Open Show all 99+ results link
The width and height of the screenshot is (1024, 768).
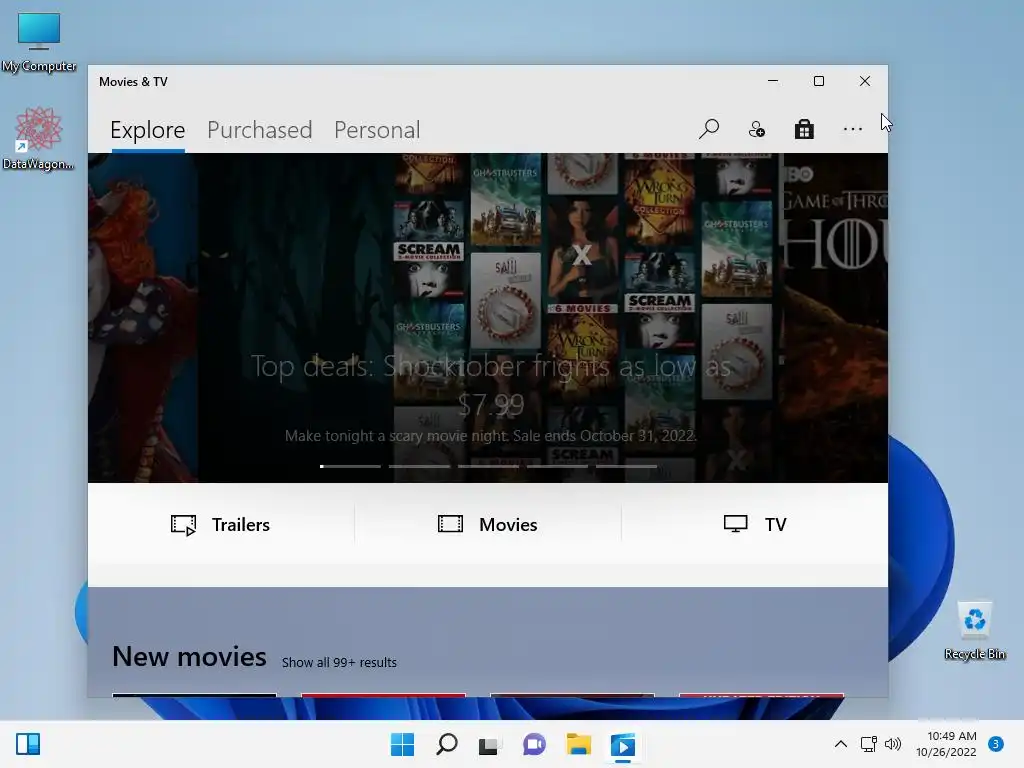[339, 662]
